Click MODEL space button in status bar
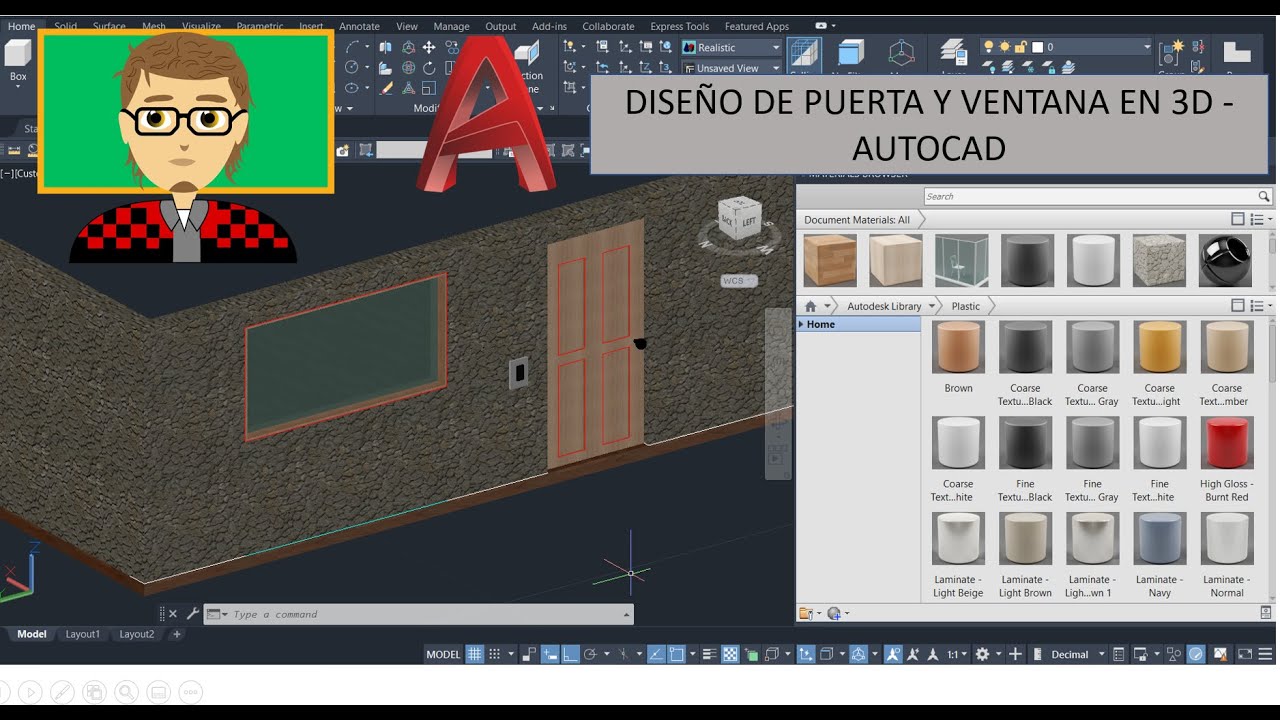Viewport: 1280px width, 720px height. point(443,654)
